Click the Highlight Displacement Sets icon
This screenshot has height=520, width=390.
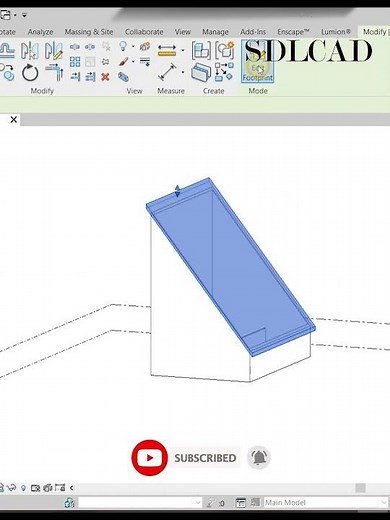[x=48, y=488]
